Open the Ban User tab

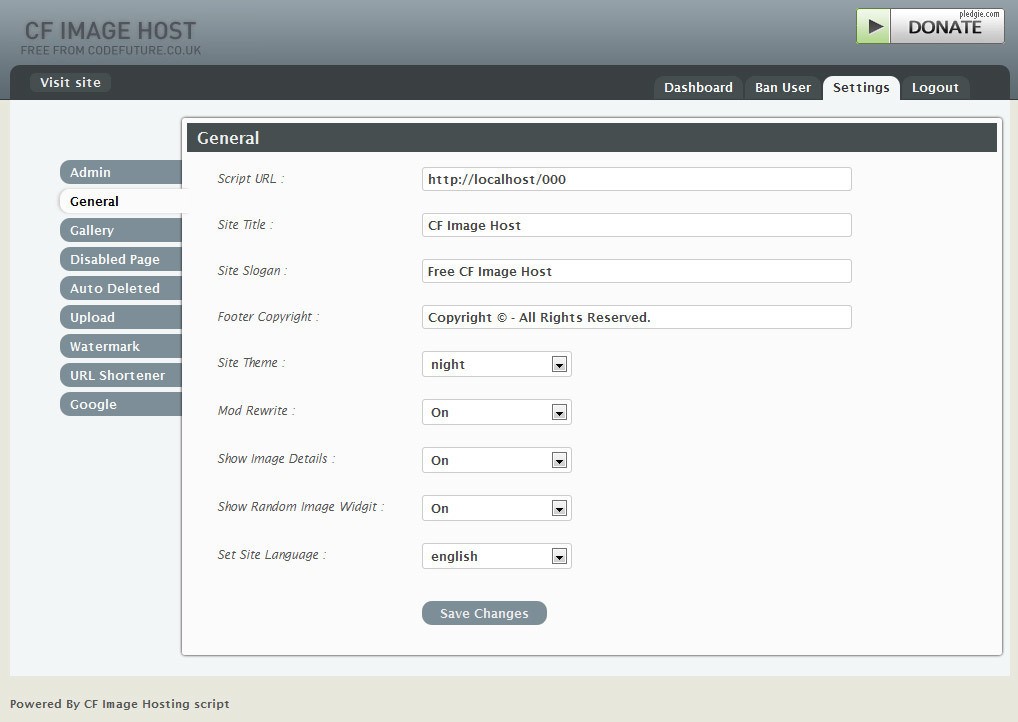point(782,88)
